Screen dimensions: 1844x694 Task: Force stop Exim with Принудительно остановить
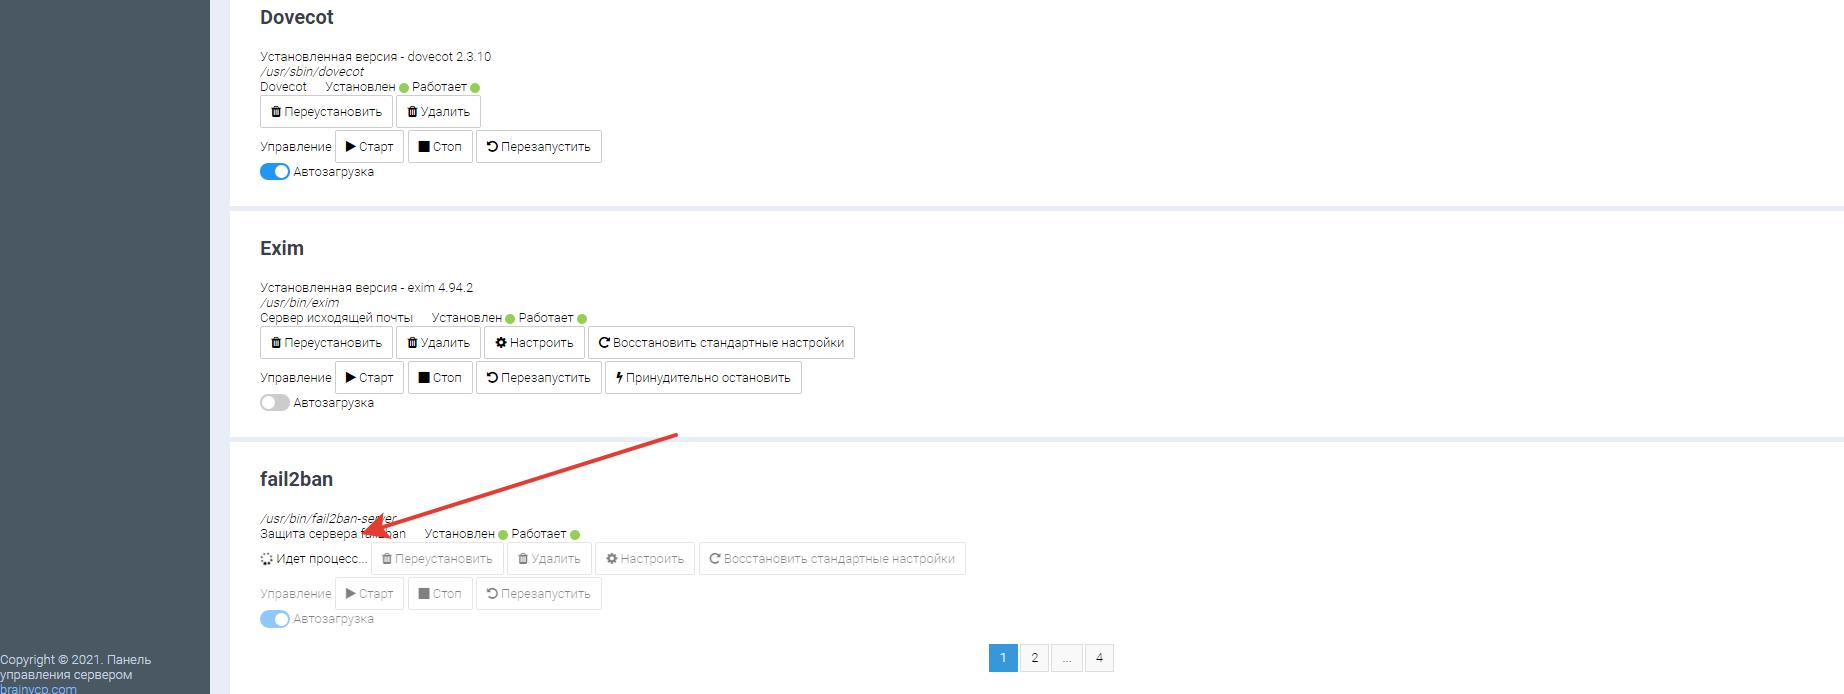click(703, 378)
